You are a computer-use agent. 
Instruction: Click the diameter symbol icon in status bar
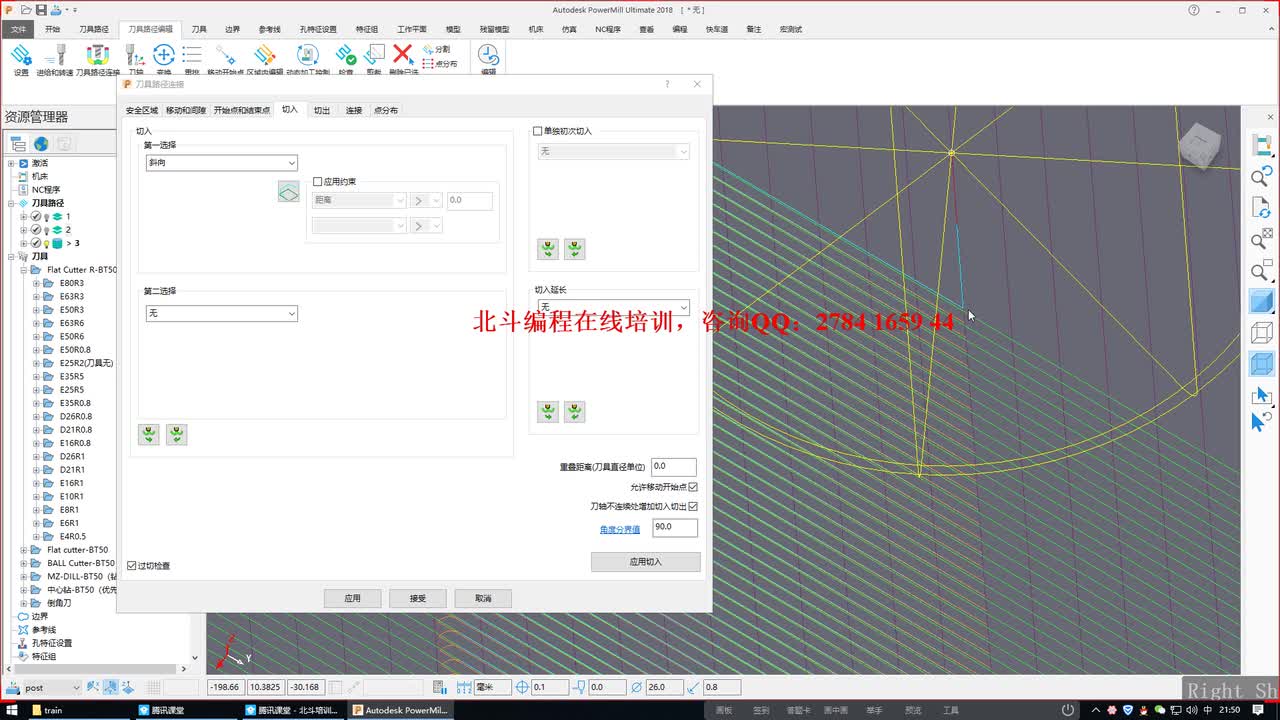[x=636, y=687]
